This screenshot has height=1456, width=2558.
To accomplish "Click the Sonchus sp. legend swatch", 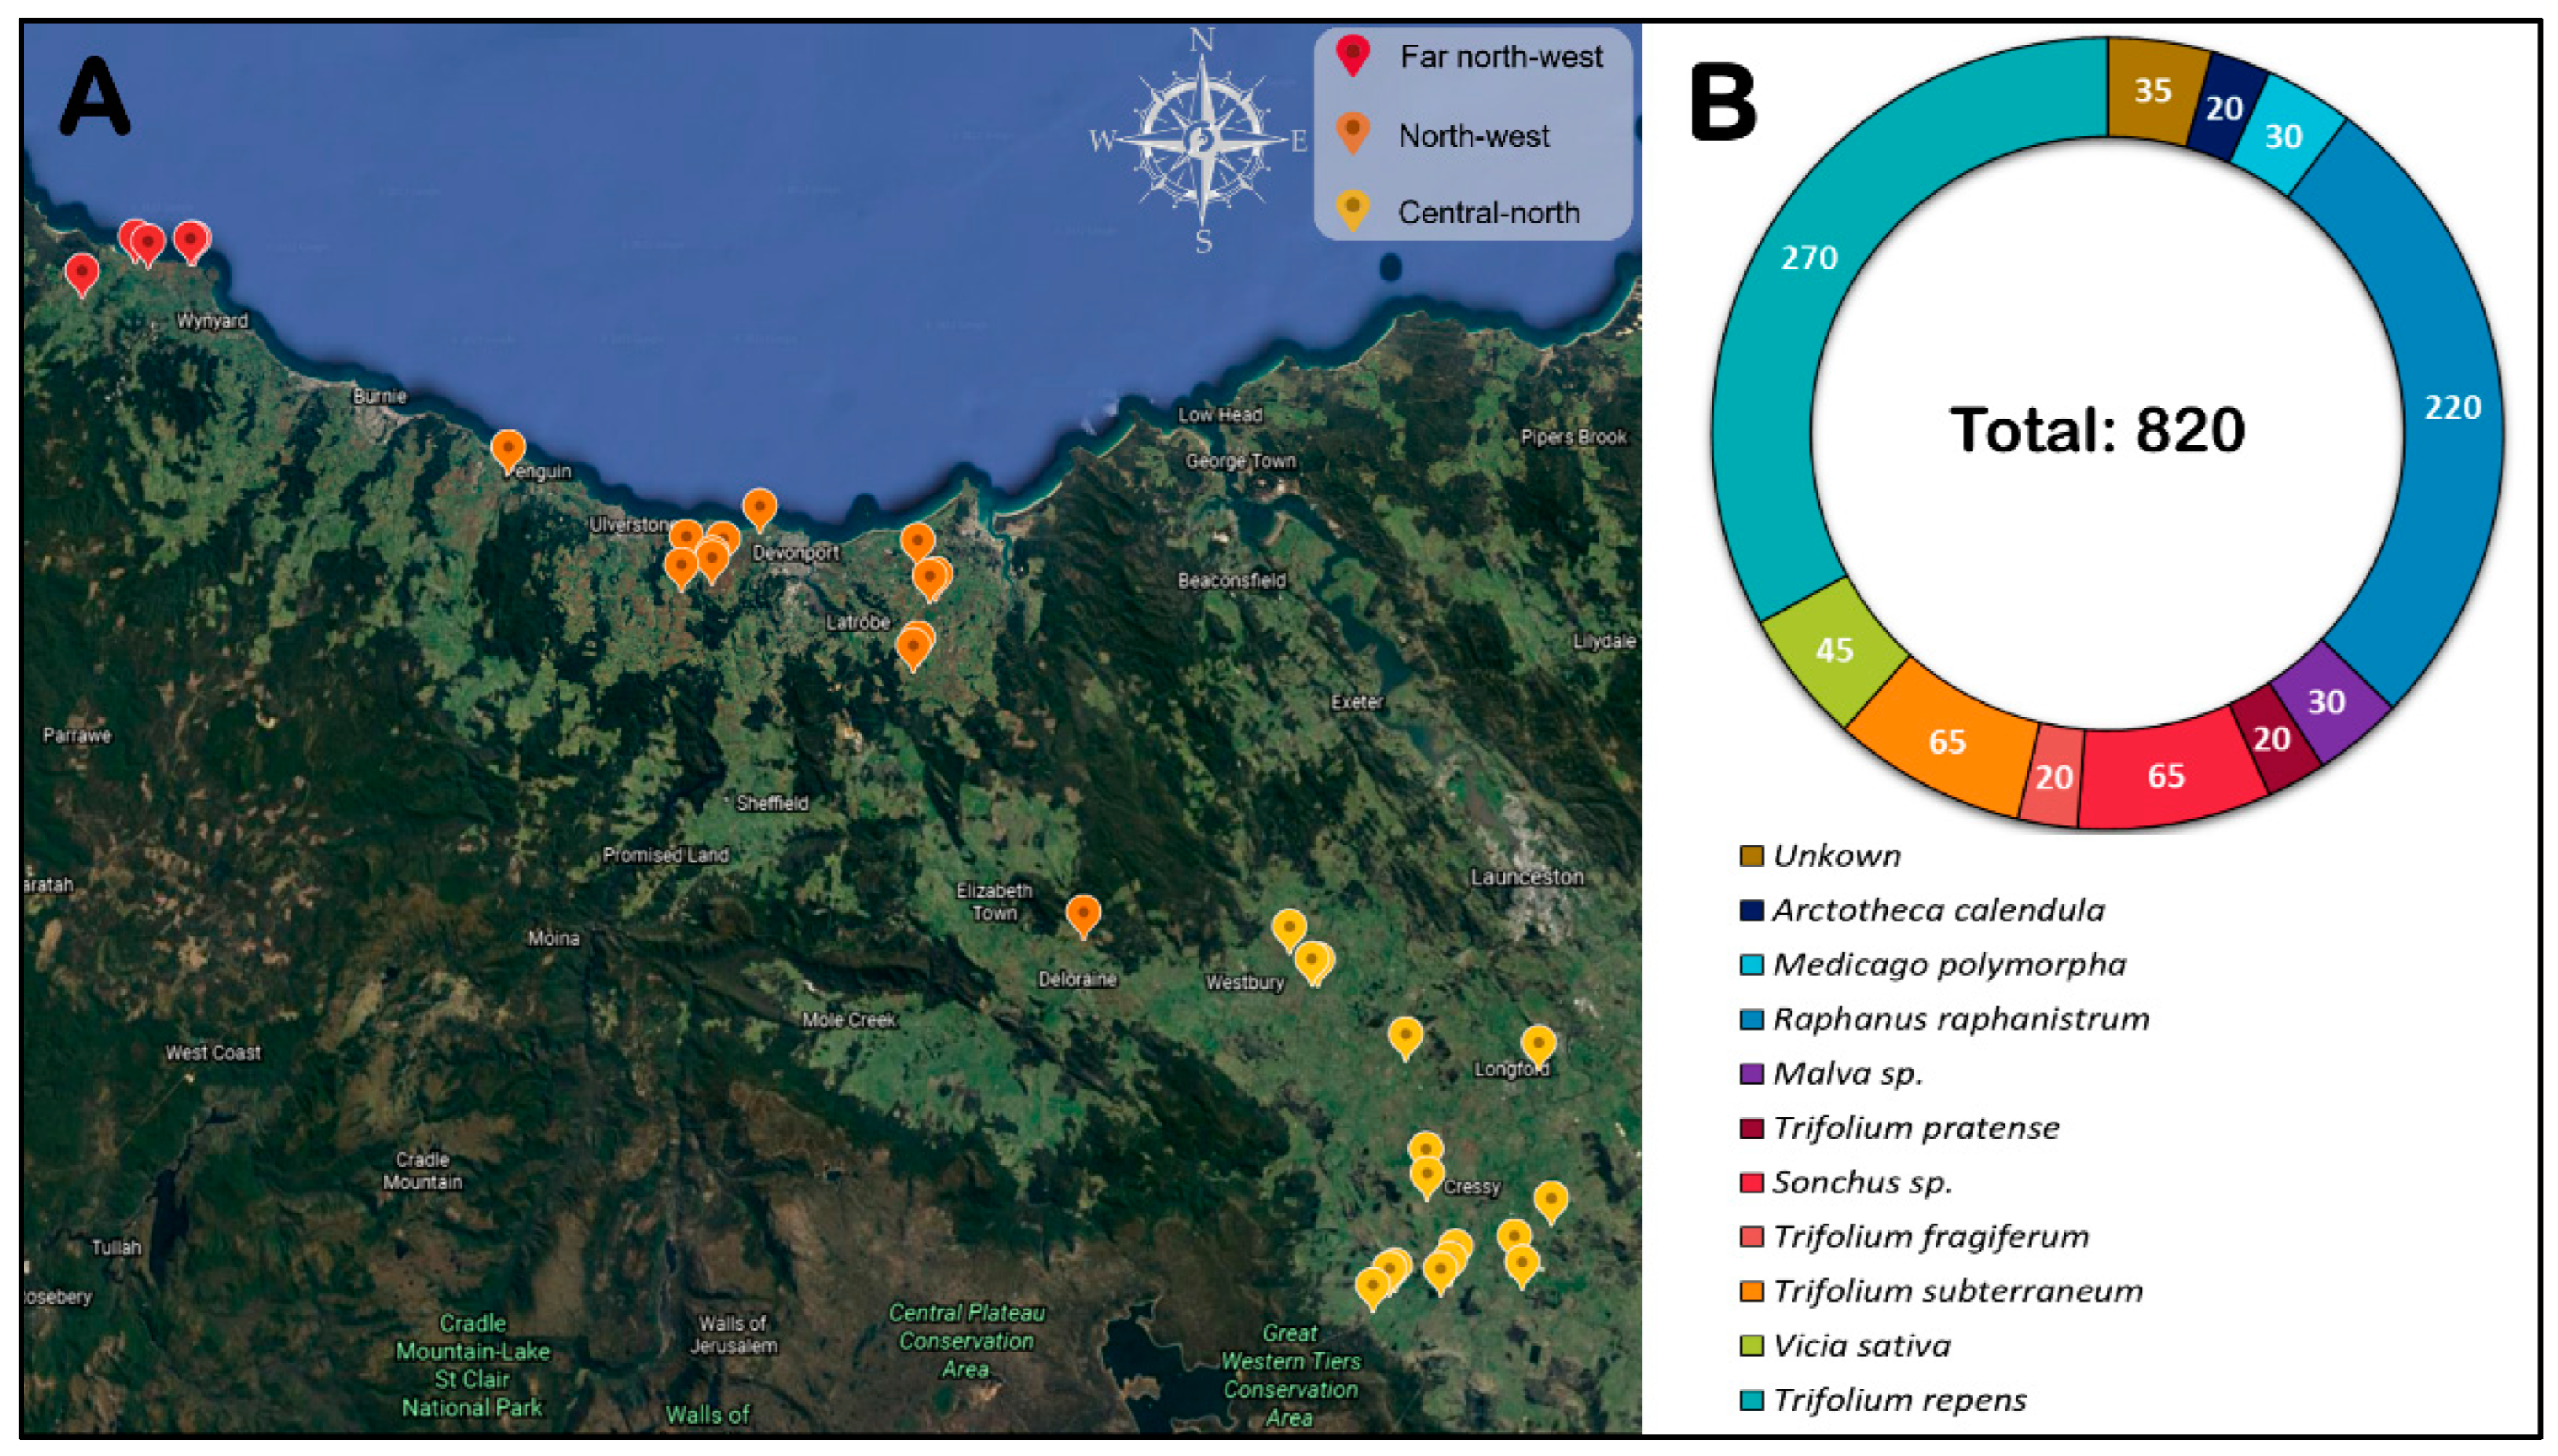I will coord(1751,1183).
